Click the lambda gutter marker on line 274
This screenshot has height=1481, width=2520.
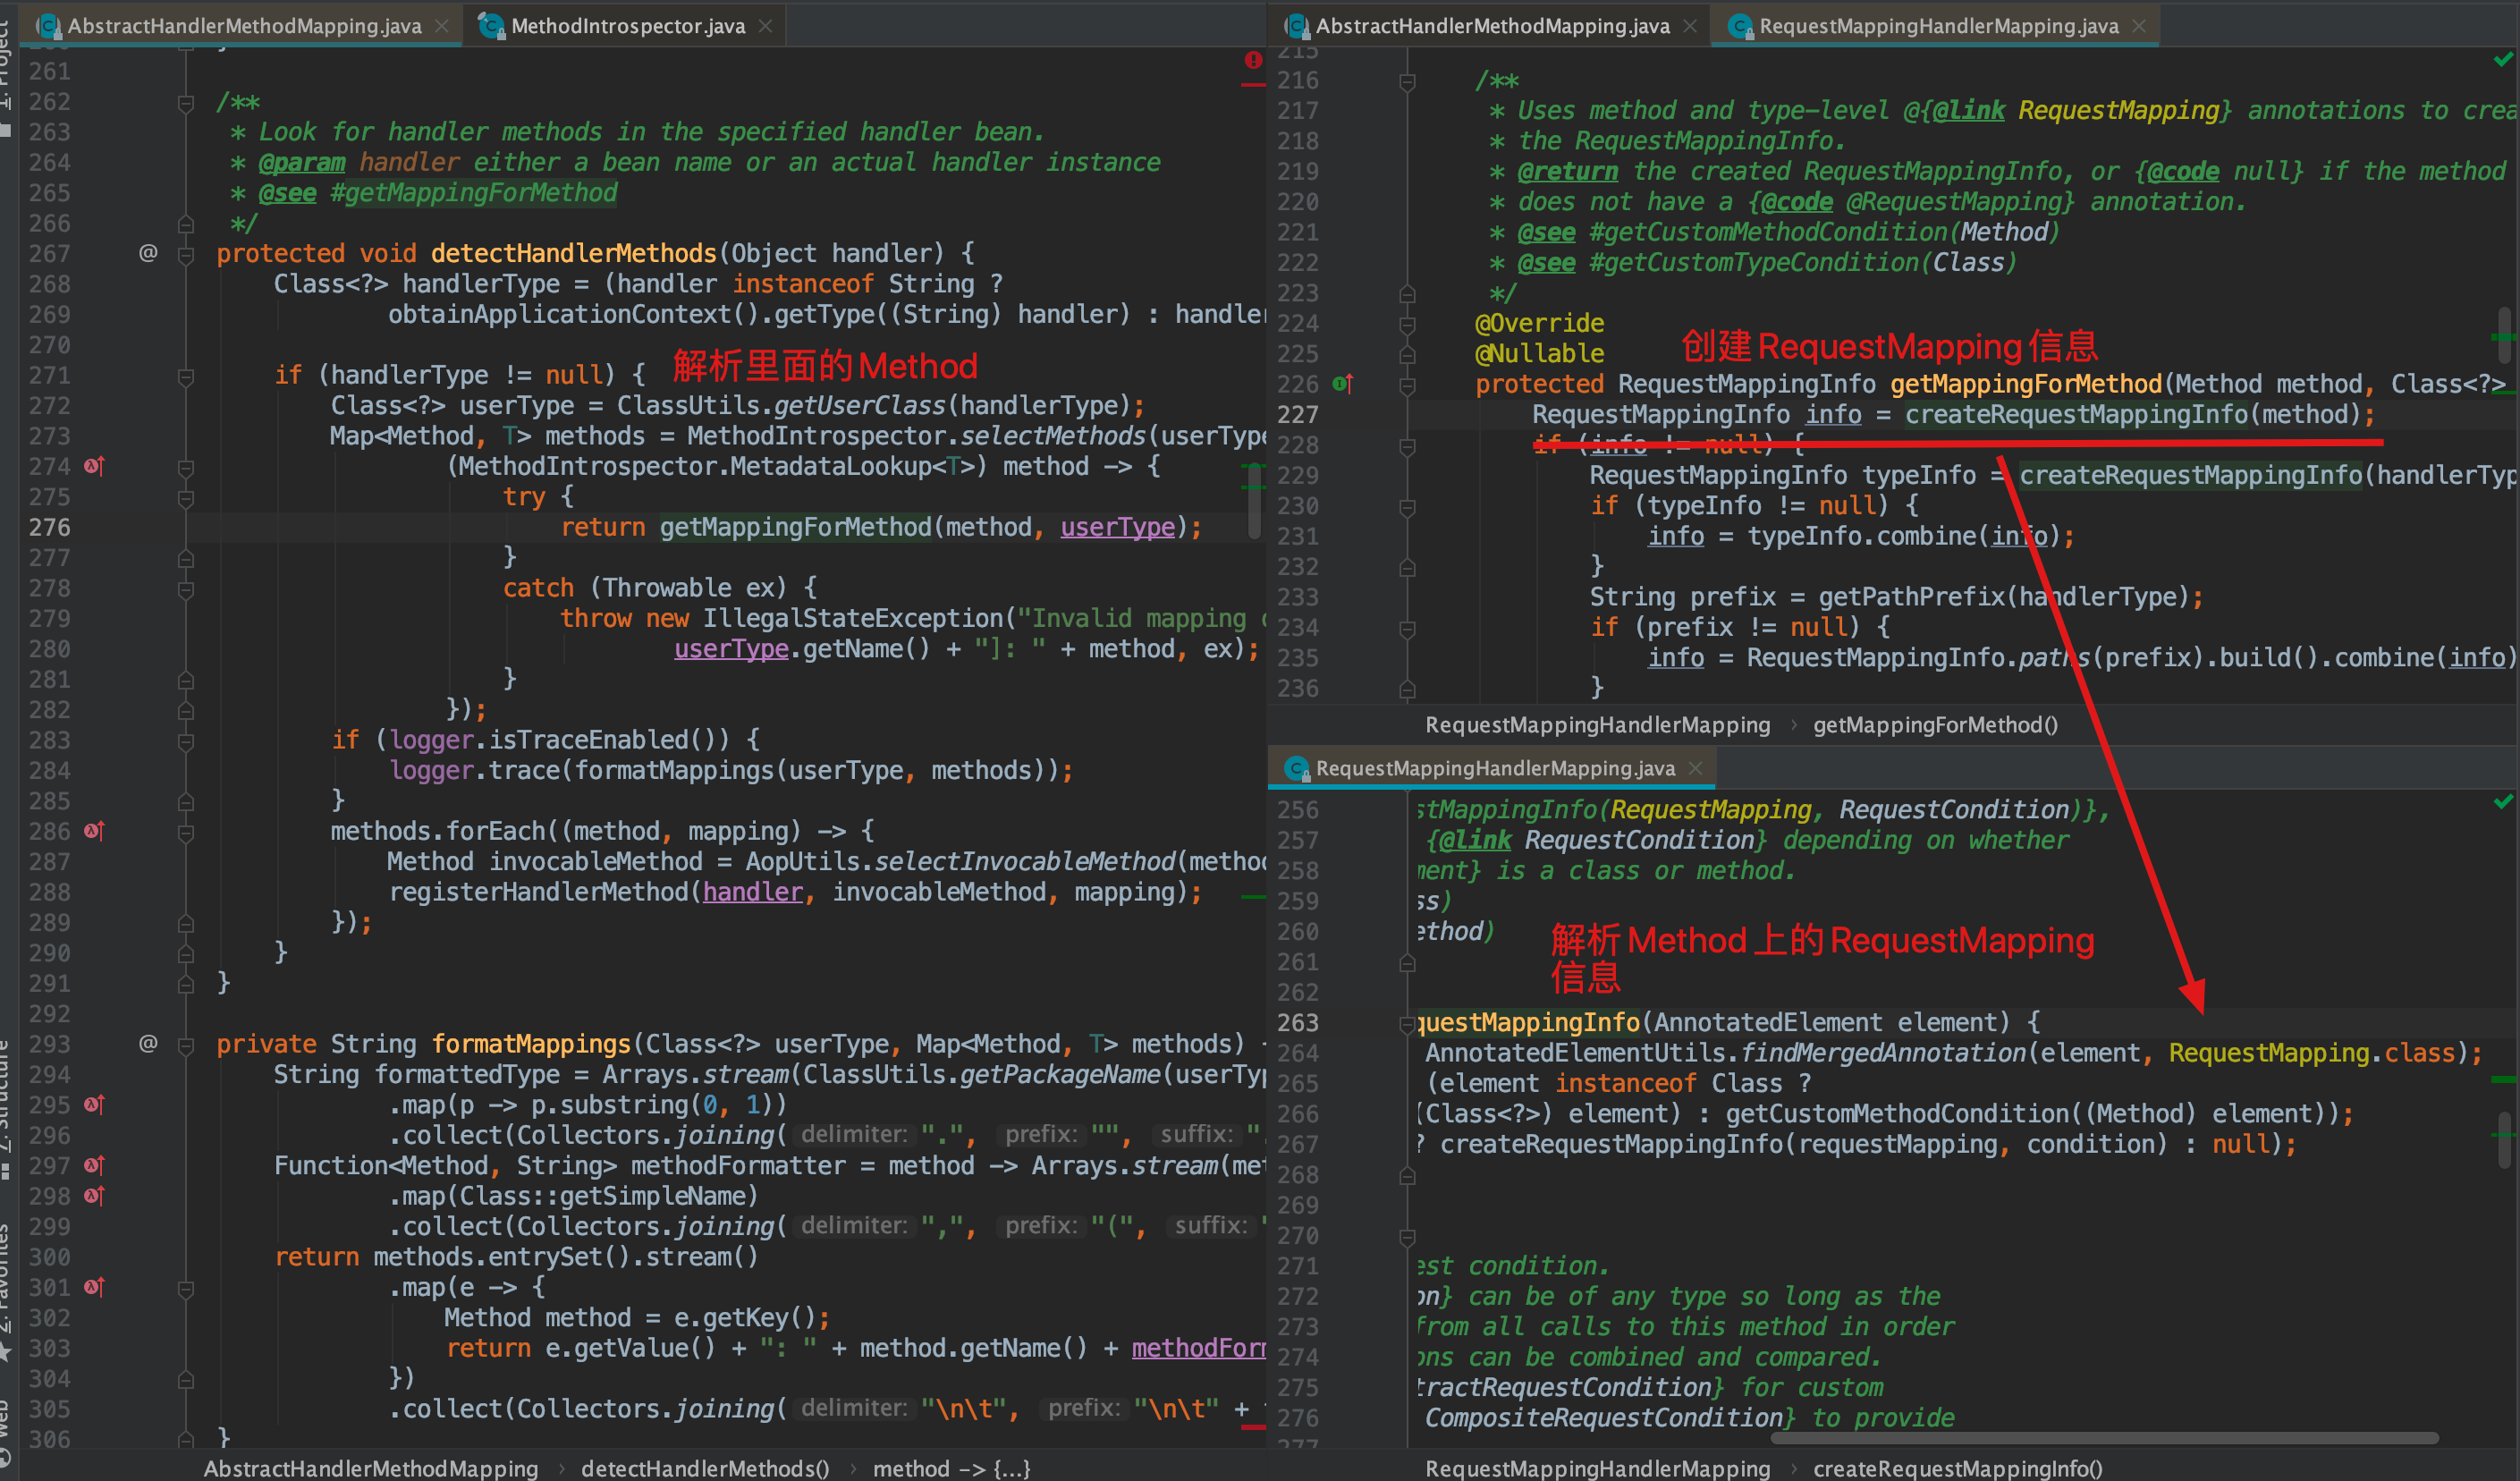tap(94, 466)
